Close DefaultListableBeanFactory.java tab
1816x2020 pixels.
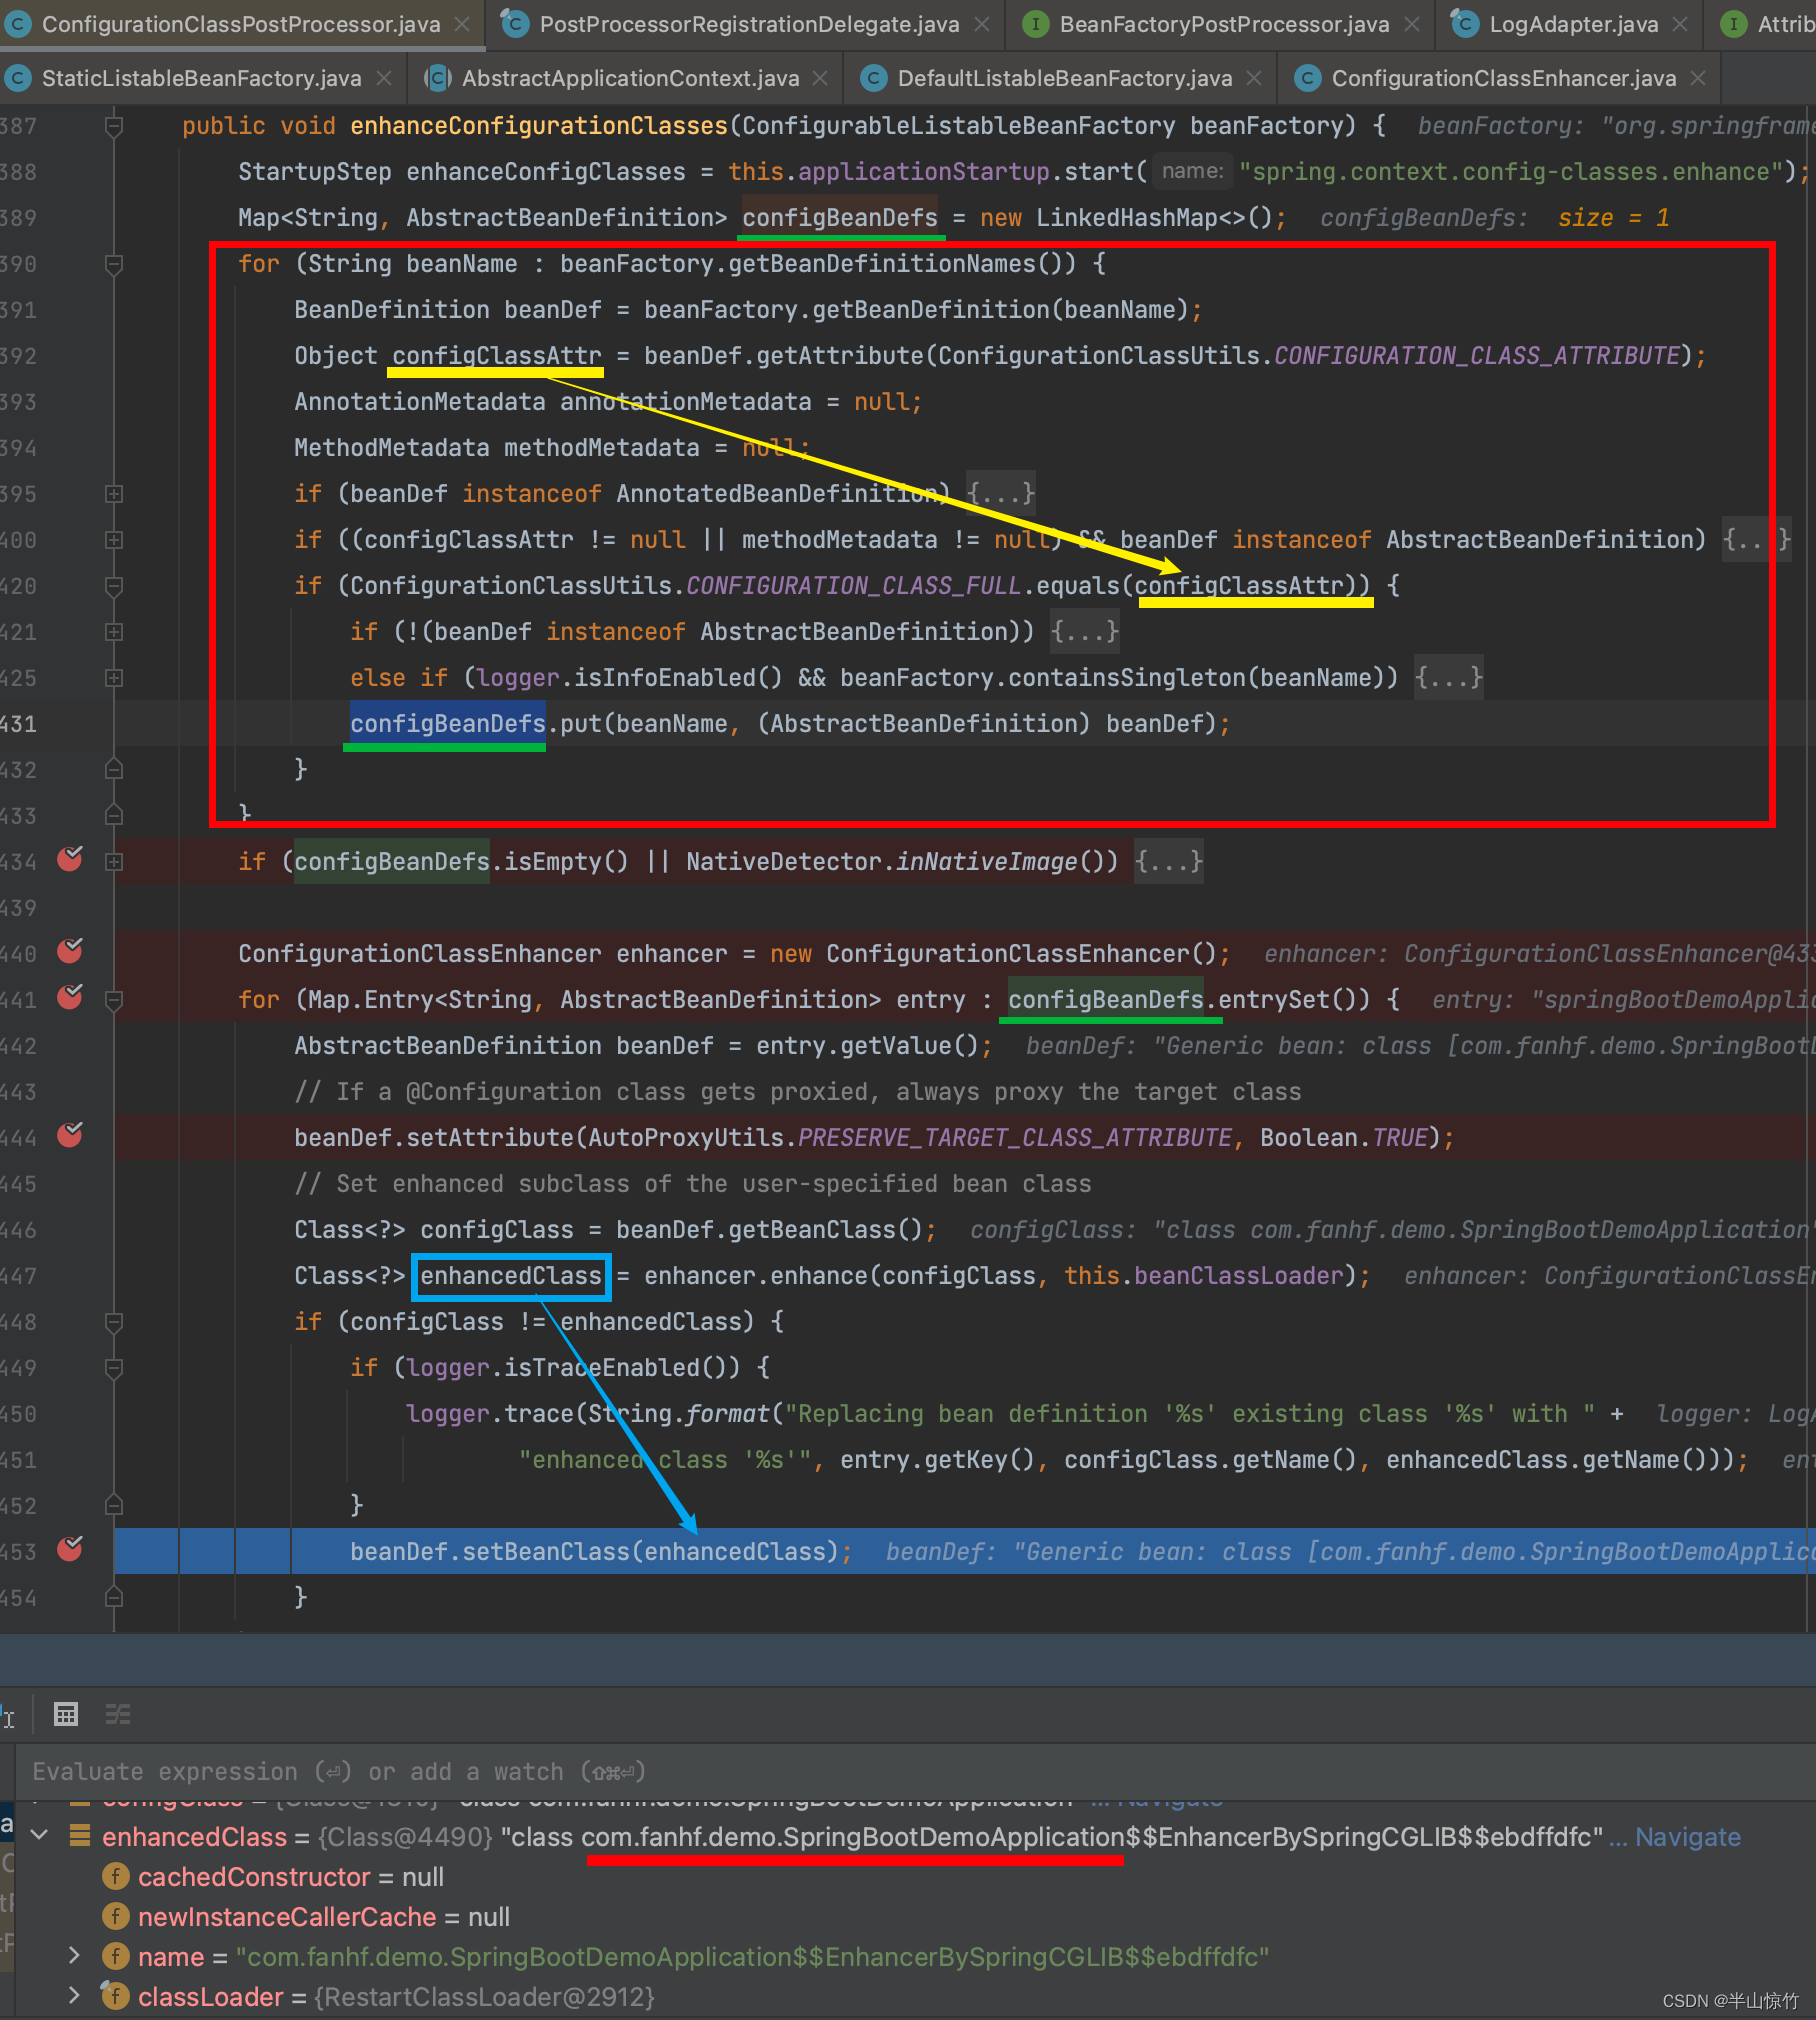coord(1254,78)
